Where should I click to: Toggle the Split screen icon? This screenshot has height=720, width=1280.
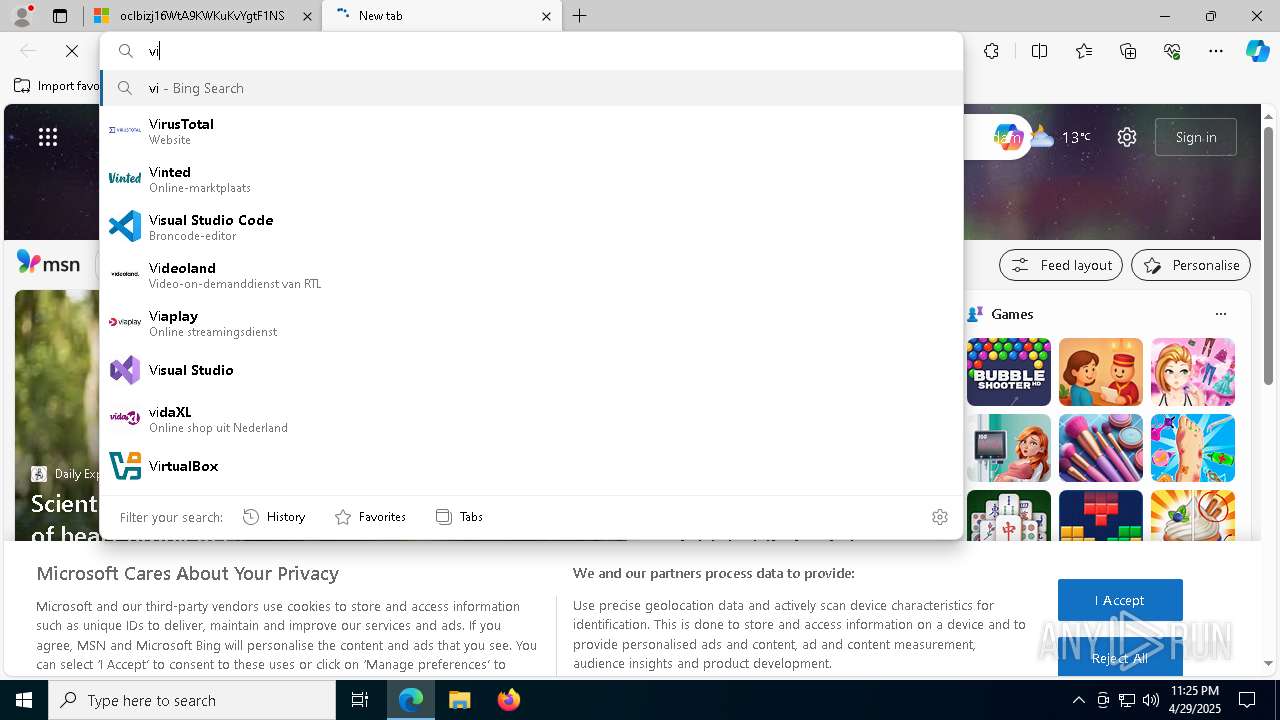point(1039,51)
